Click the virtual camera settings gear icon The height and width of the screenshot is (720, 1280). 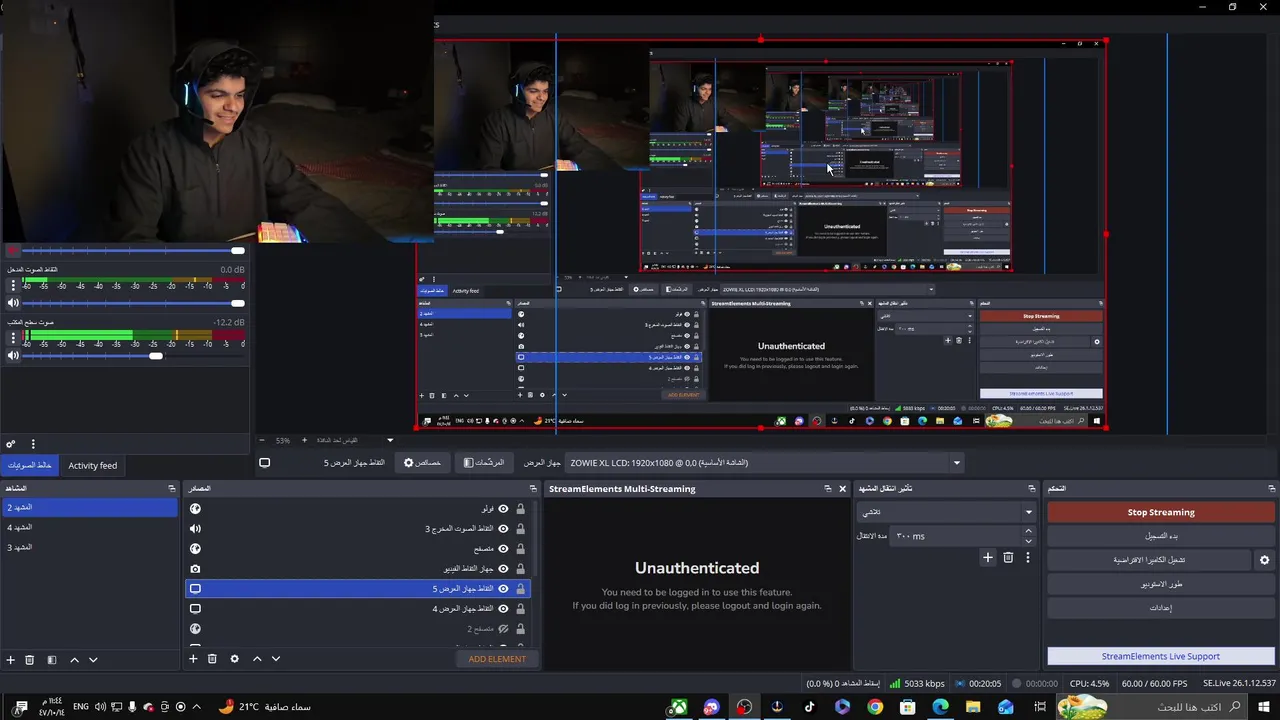click(1264, 560)
